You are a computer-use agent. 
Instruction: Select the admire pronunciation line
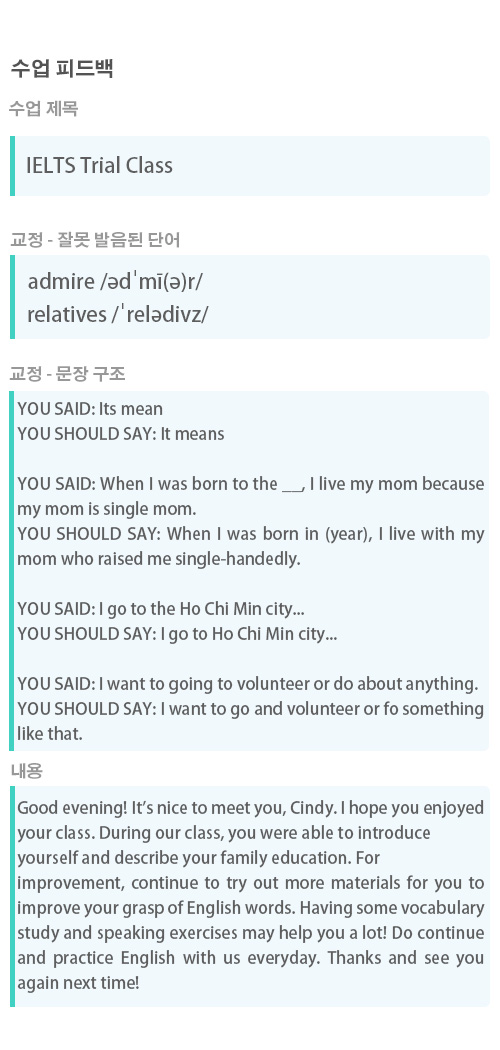(x=115, y=282)
